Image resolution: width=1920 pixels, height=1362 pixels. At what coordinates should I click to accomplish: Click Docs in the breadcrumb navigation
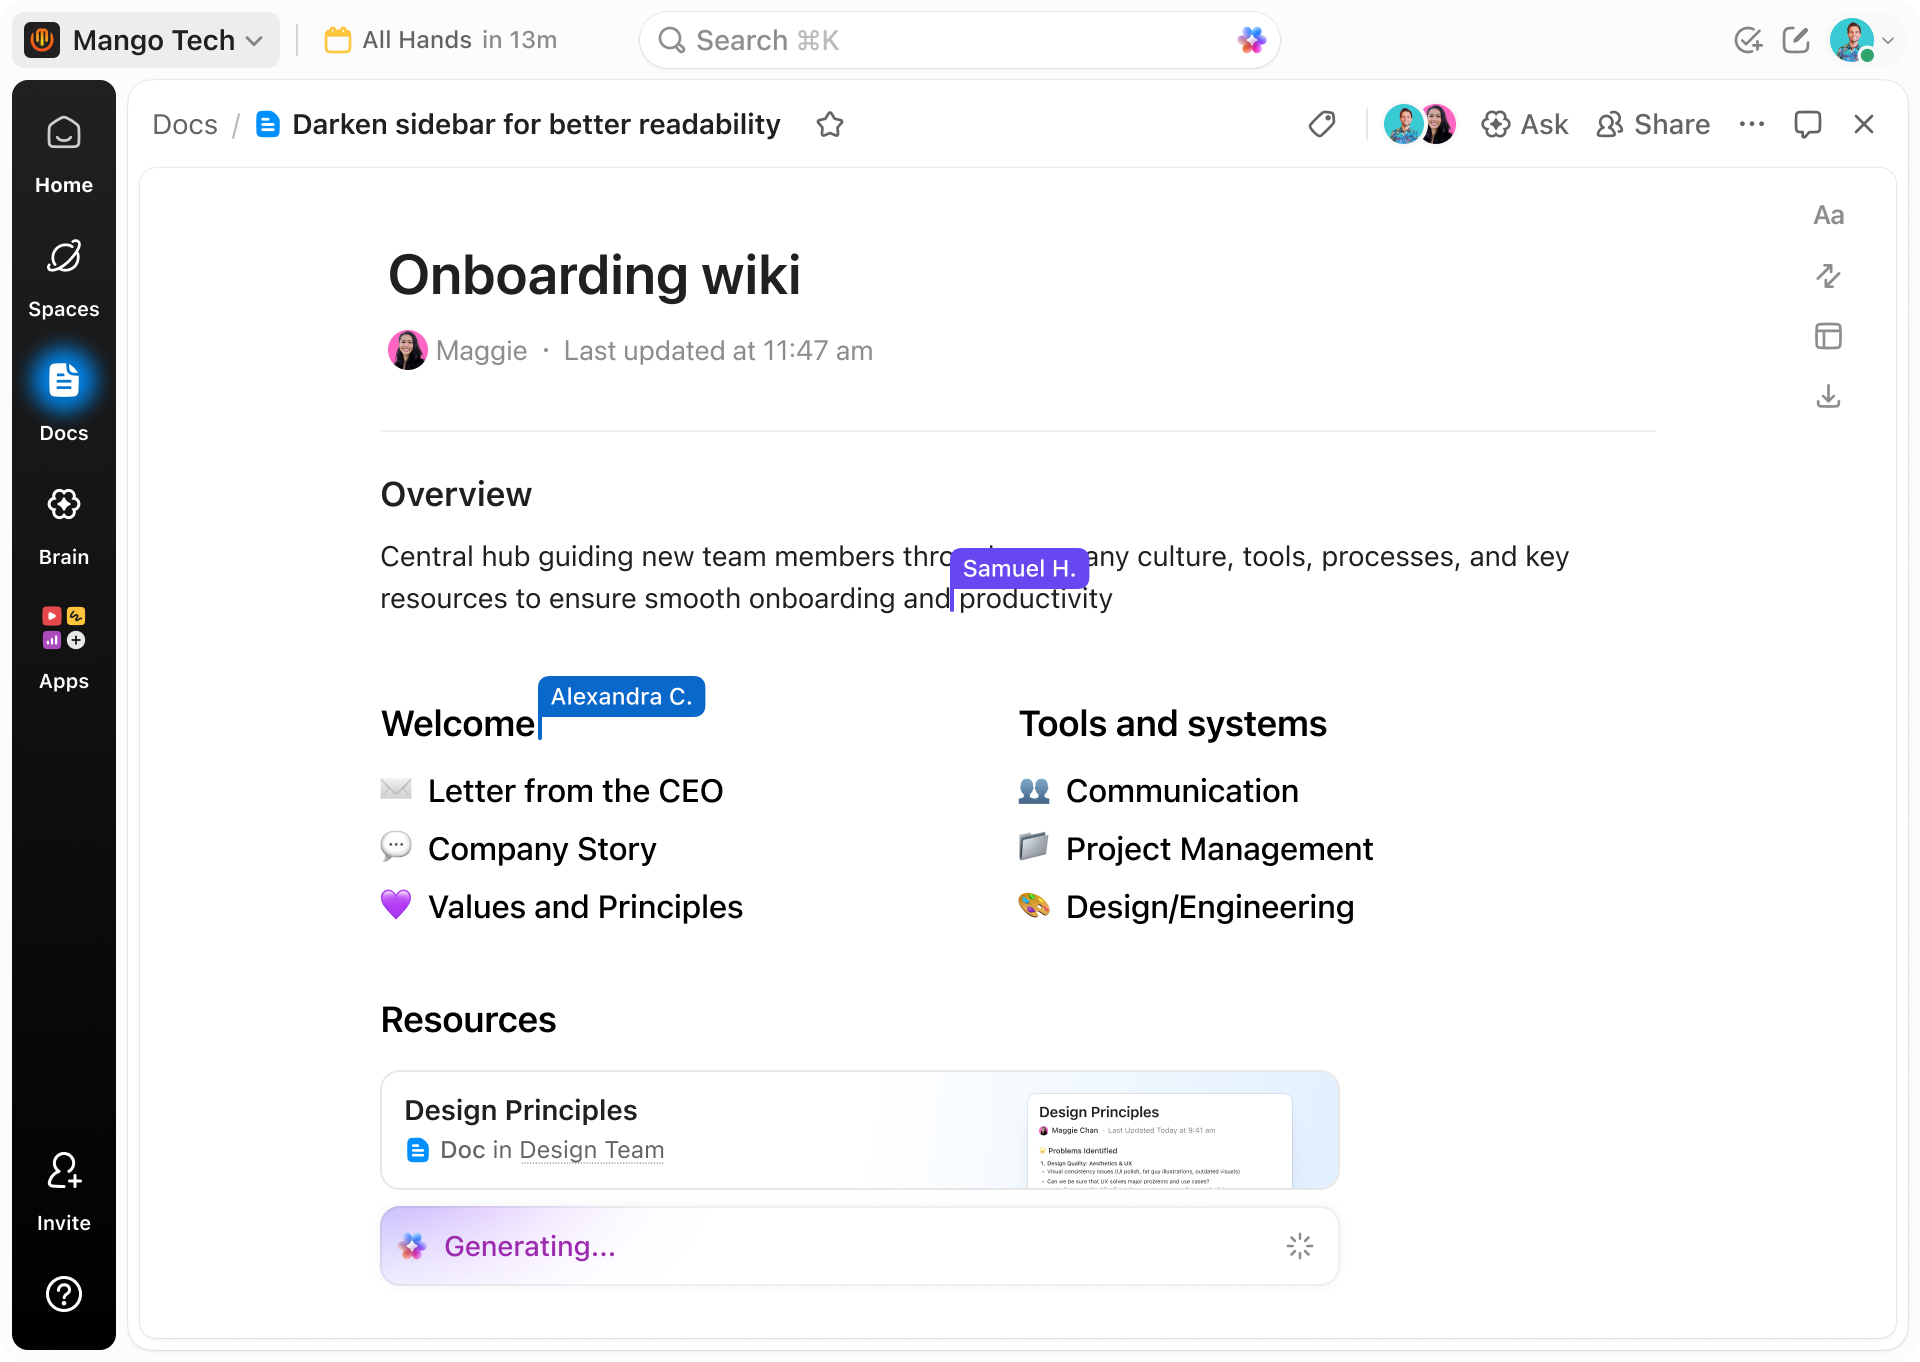(x=184, y=124)
